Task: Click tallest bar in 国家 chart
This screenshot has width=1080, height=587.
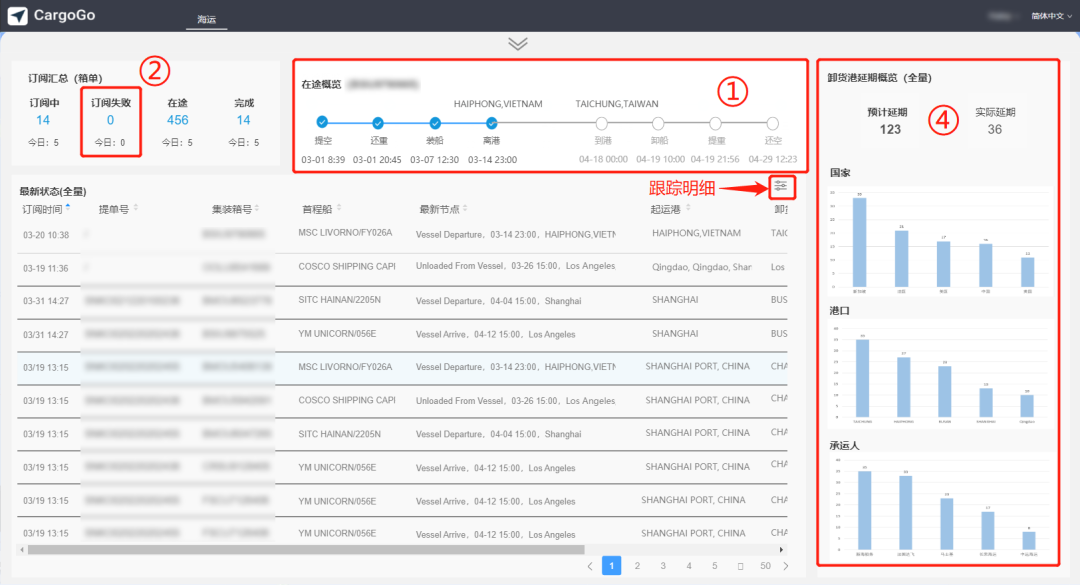Action: [859, 243]
